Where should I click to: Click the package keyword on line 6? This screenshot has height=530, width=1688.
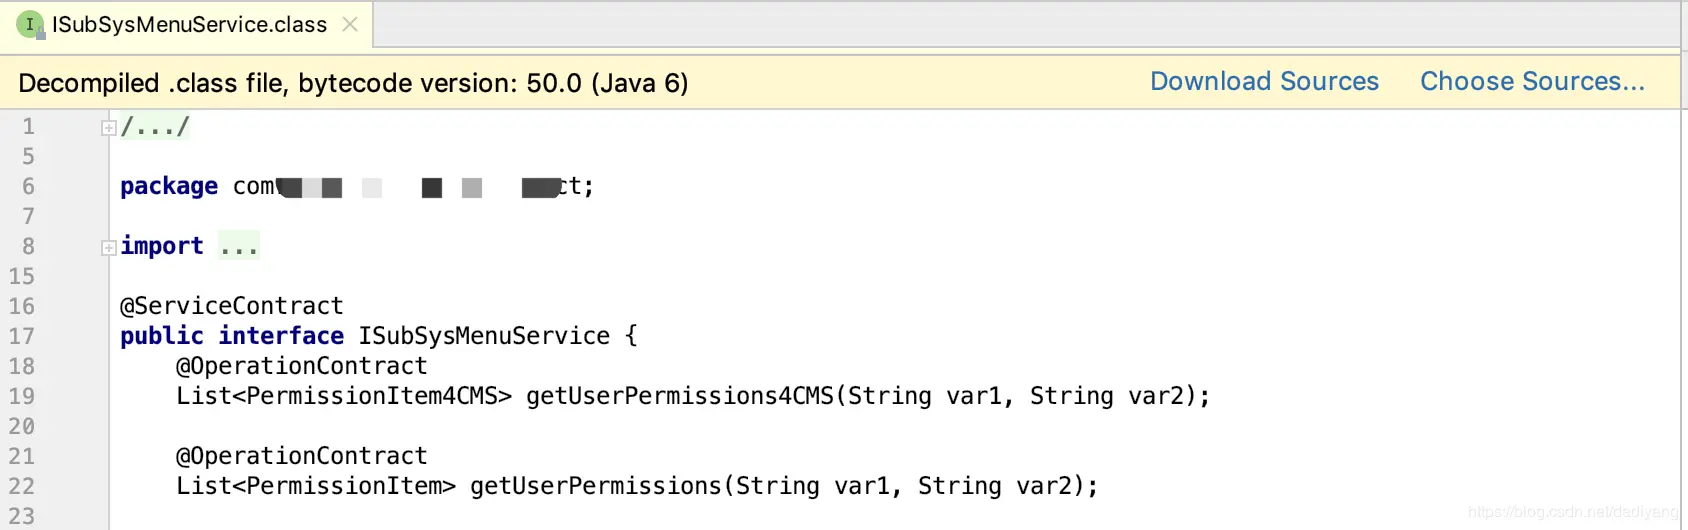point(168,187)
